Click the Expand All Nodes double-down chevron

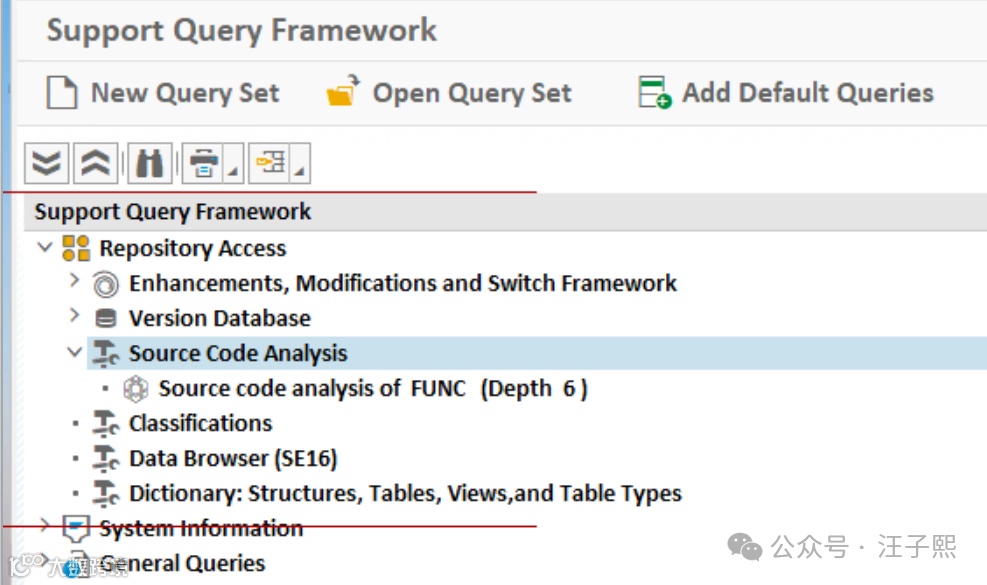coord(46,163)
